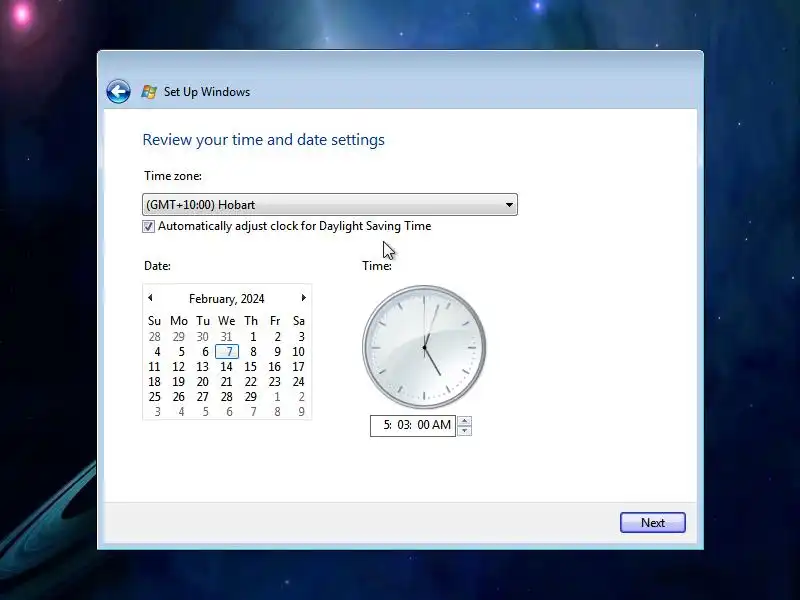Pick February 14 on the calendar

227,367
